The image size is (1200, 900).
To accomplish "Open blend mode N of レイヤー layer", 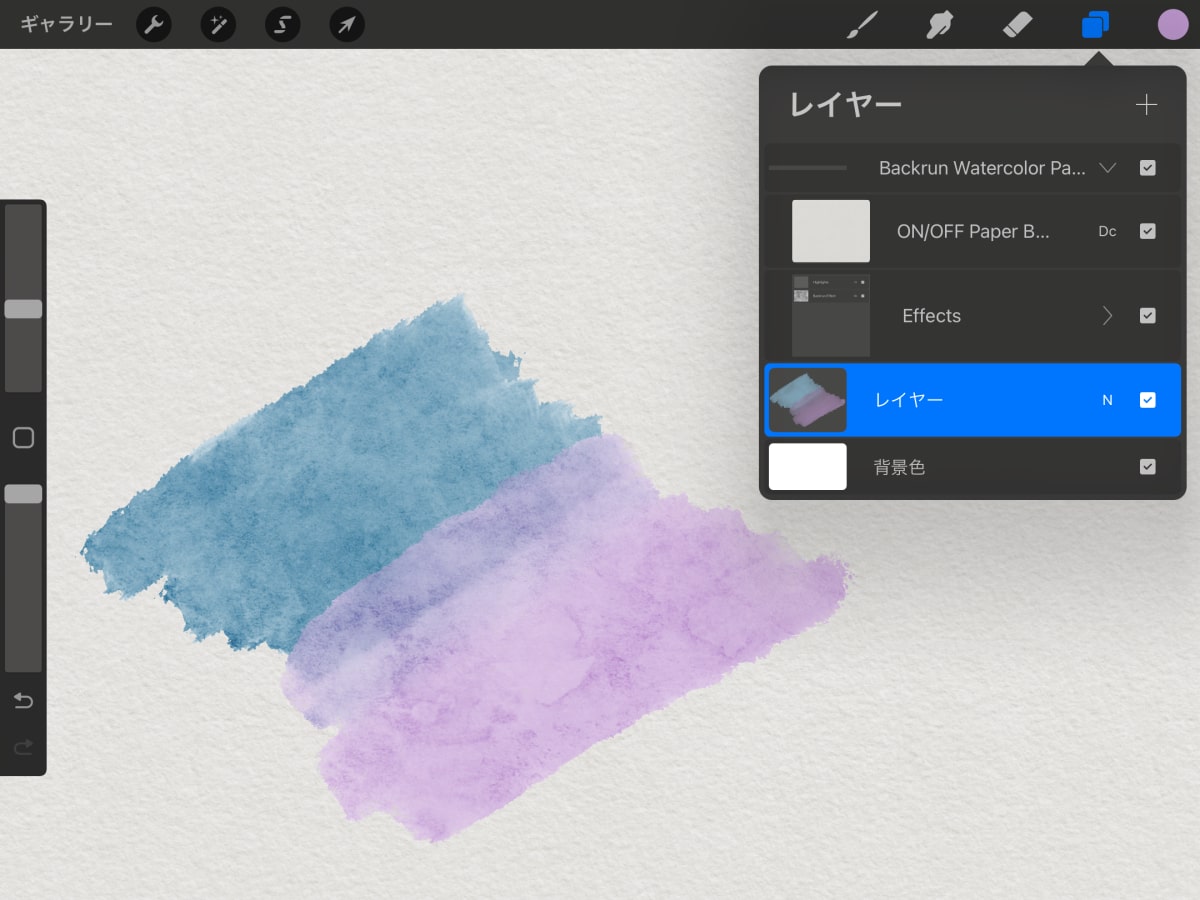I will 1107,400.
